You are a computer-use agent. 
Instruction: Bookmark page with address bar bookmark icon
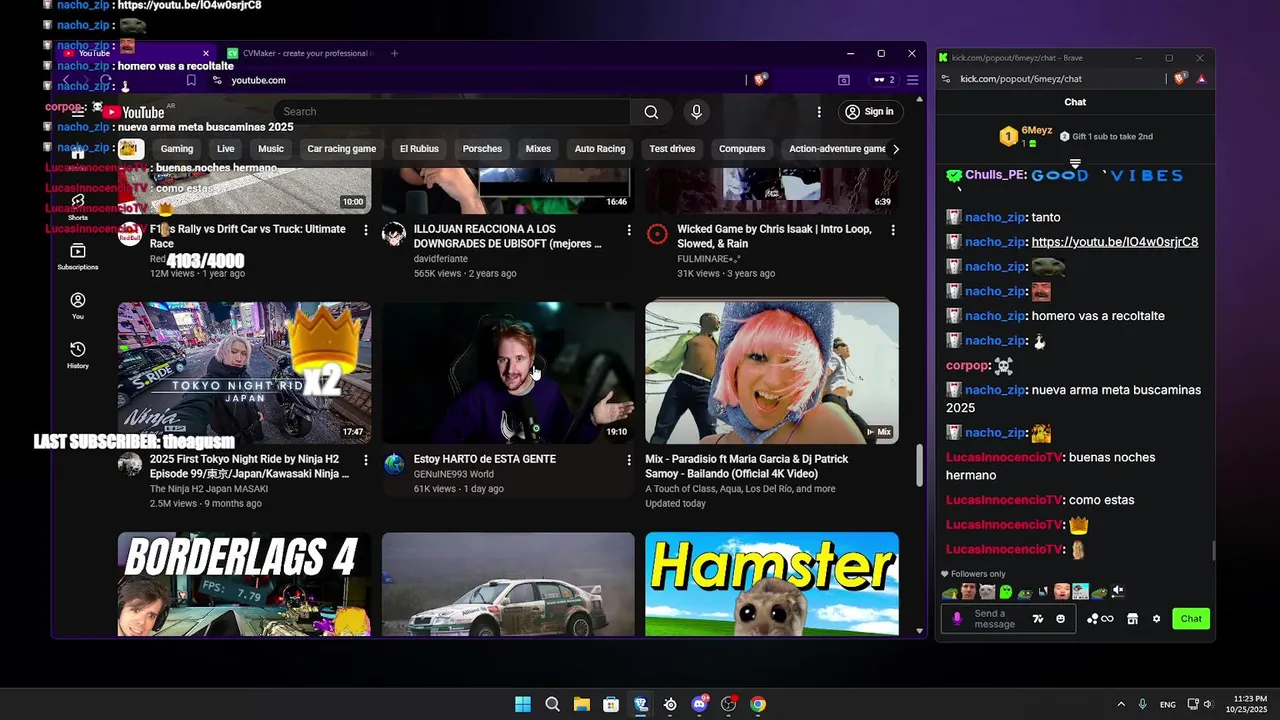191,80
